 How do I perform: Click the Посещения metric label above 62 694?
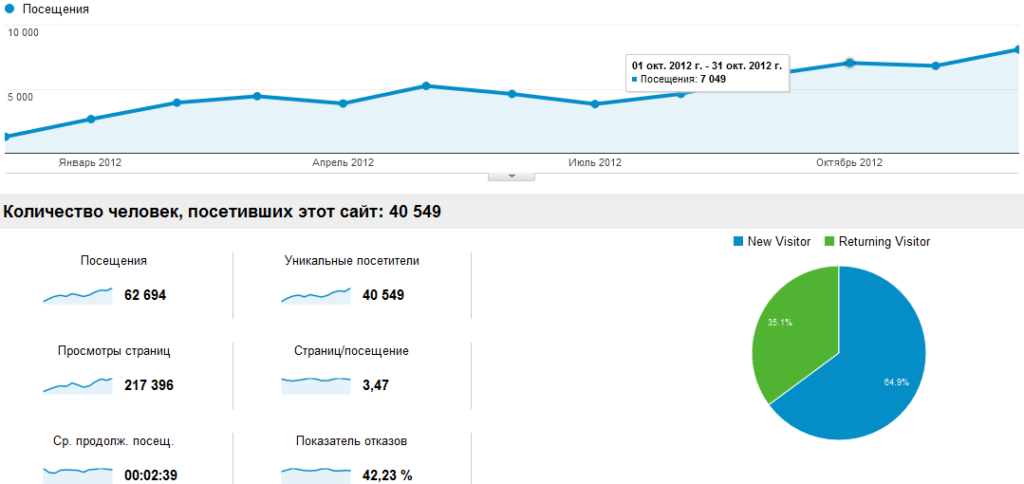(x=114, y=261)
